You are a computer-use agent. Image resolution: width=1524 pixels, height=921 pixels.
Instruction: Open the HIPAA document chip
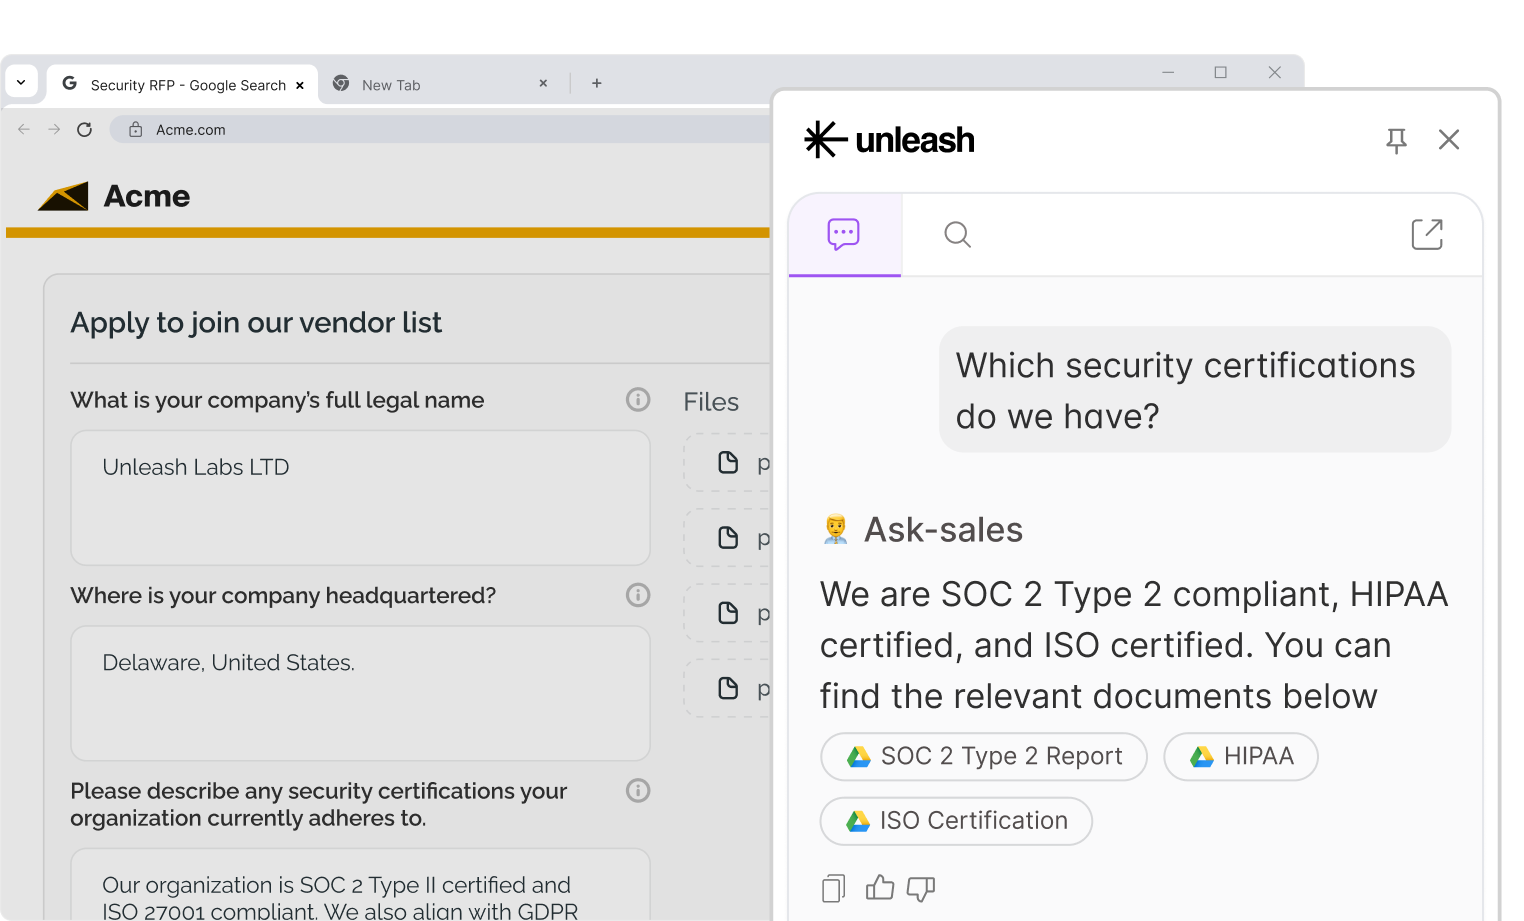pos(1241,756)
